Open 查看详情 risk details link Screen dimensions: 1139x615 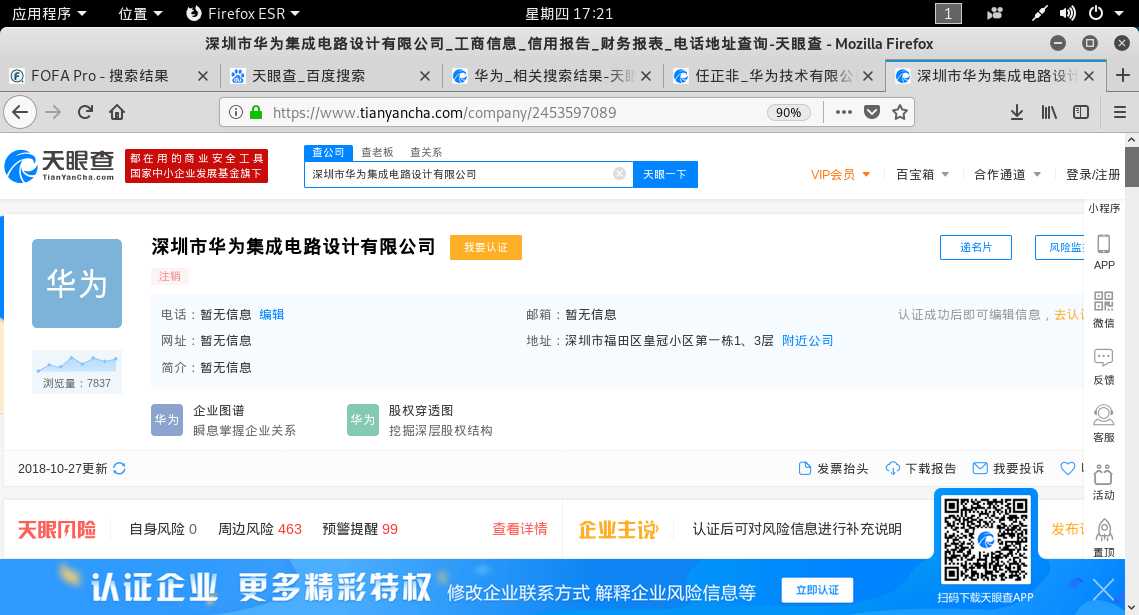(519, 529)
